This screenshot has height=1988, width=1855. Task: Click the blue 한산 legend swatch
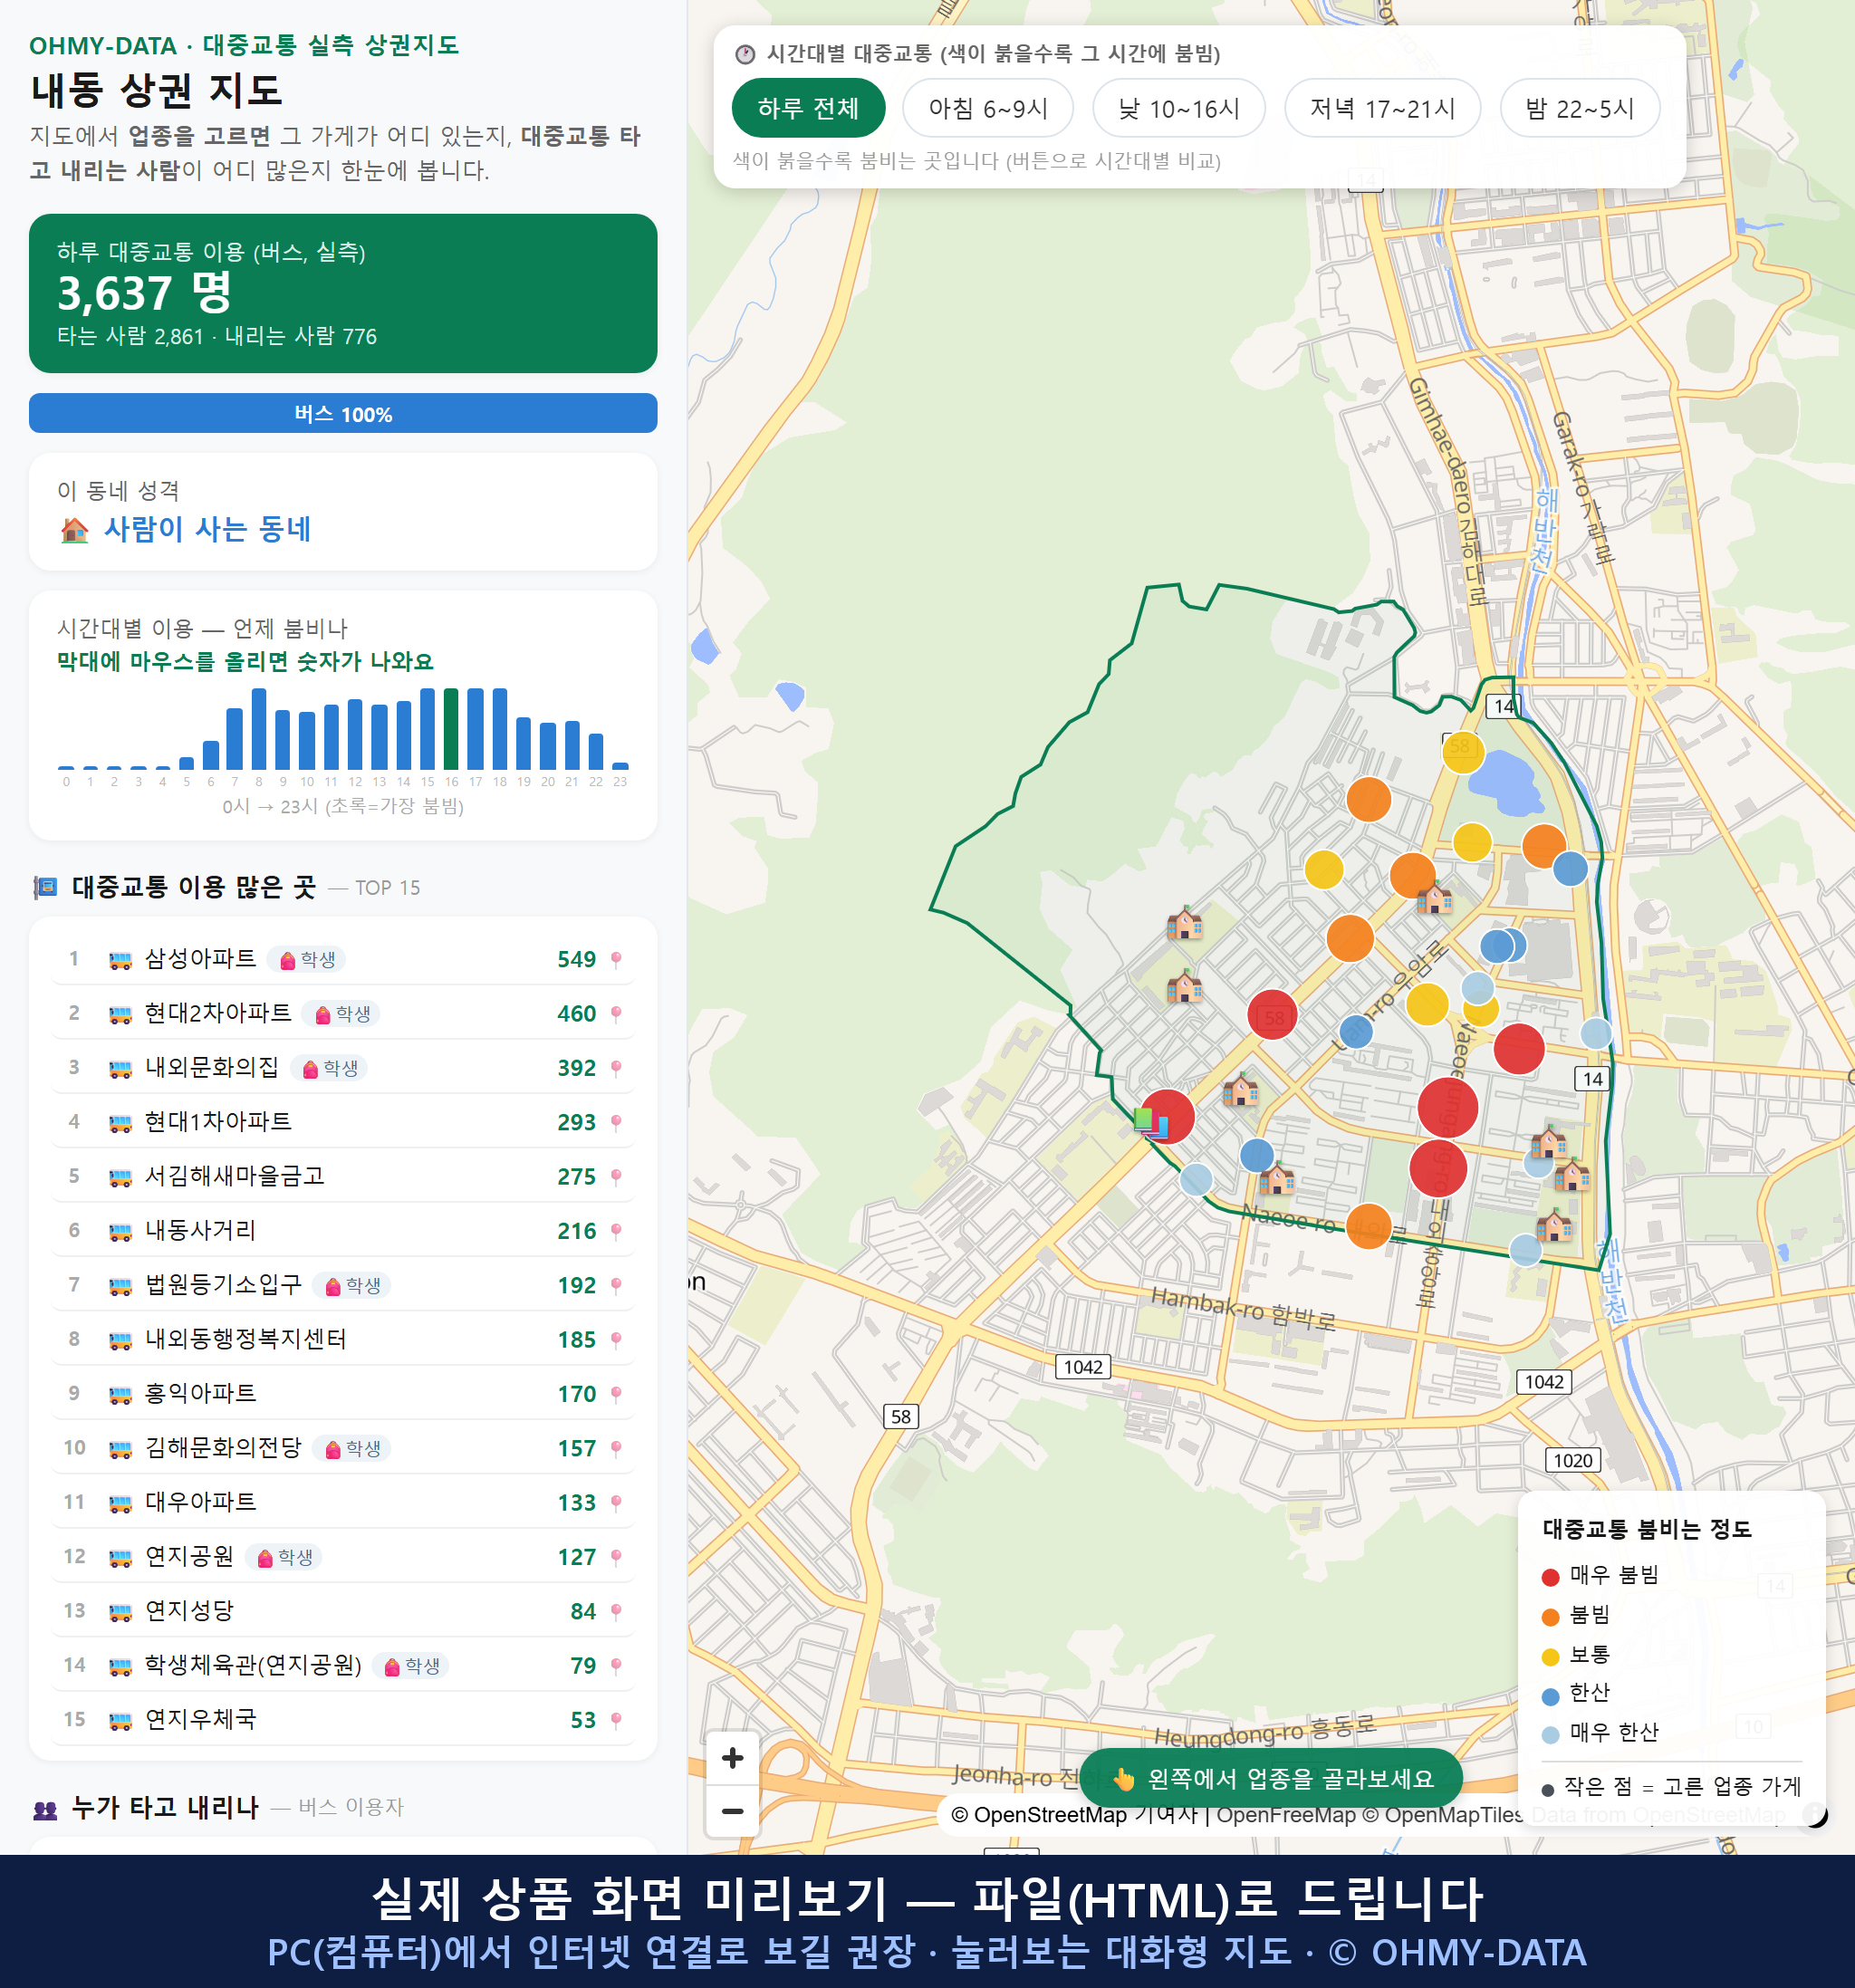pyautogui.click(x=1550, y=1696)
